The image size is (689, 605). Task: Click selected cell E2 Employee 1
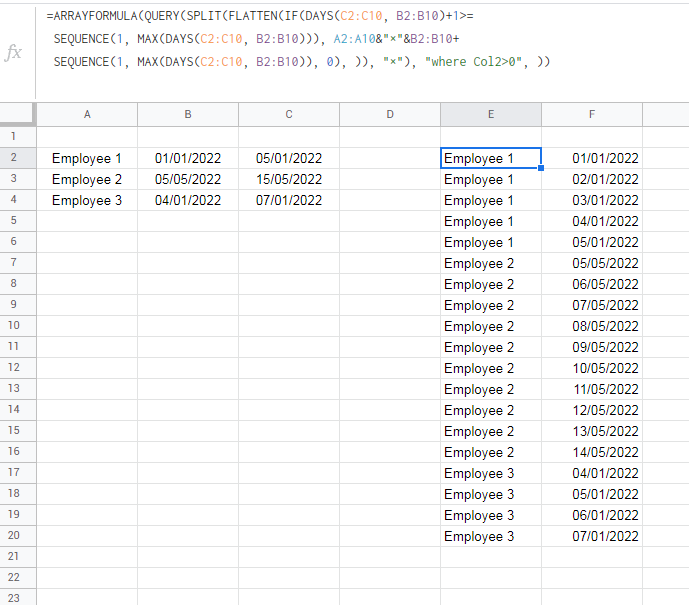click(491, 158)
